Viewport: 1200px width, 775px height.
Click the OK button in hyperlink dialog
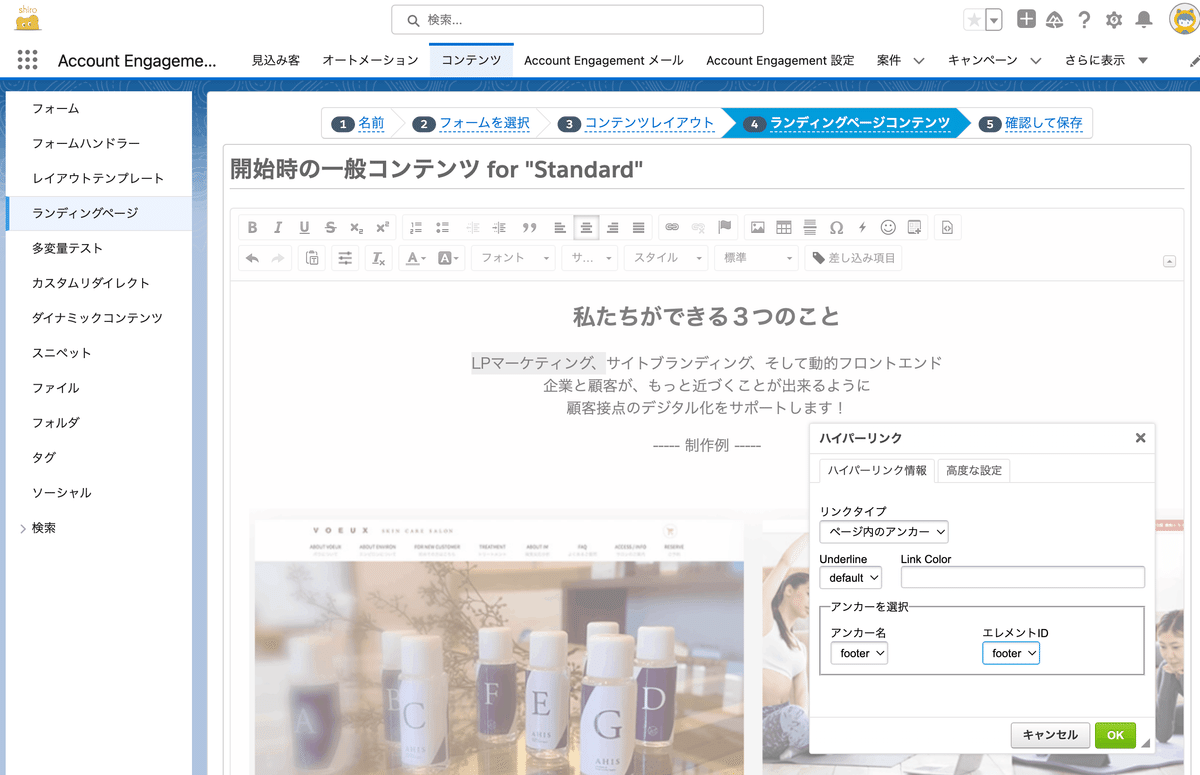1115,735
